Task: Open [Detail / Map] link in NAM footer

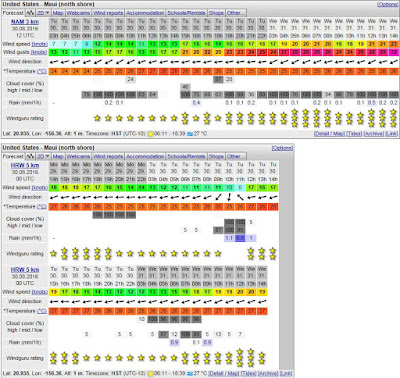Action: coord(329,134)
